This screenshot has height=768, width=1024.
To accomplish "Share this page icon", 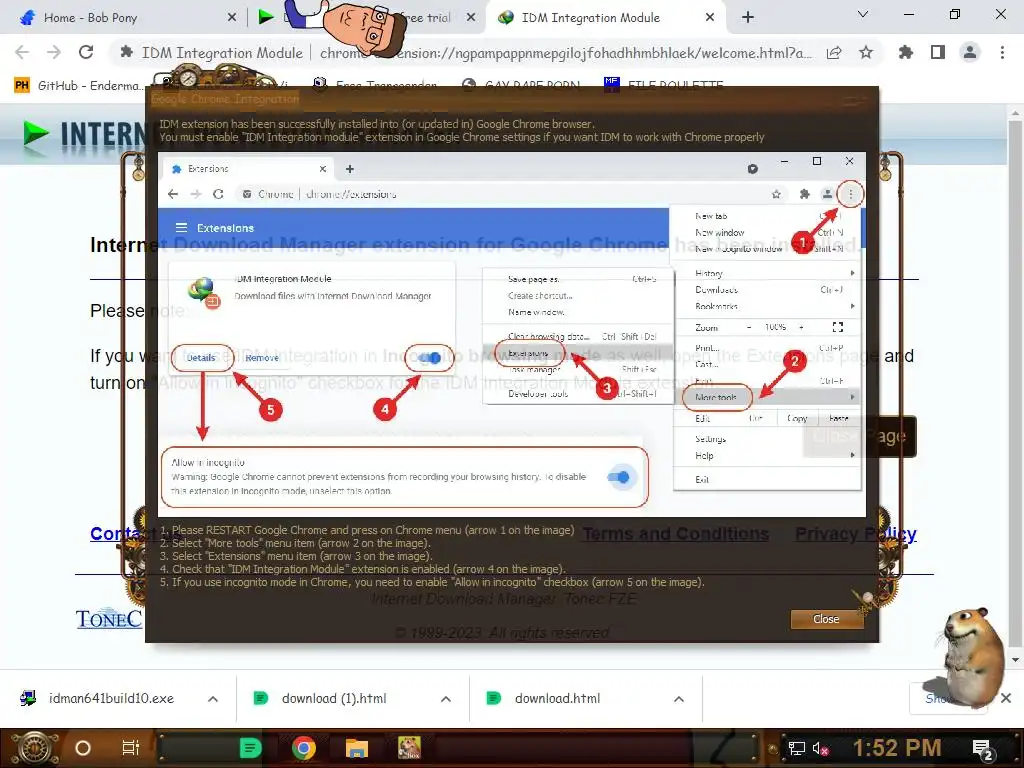I will 834,53.
